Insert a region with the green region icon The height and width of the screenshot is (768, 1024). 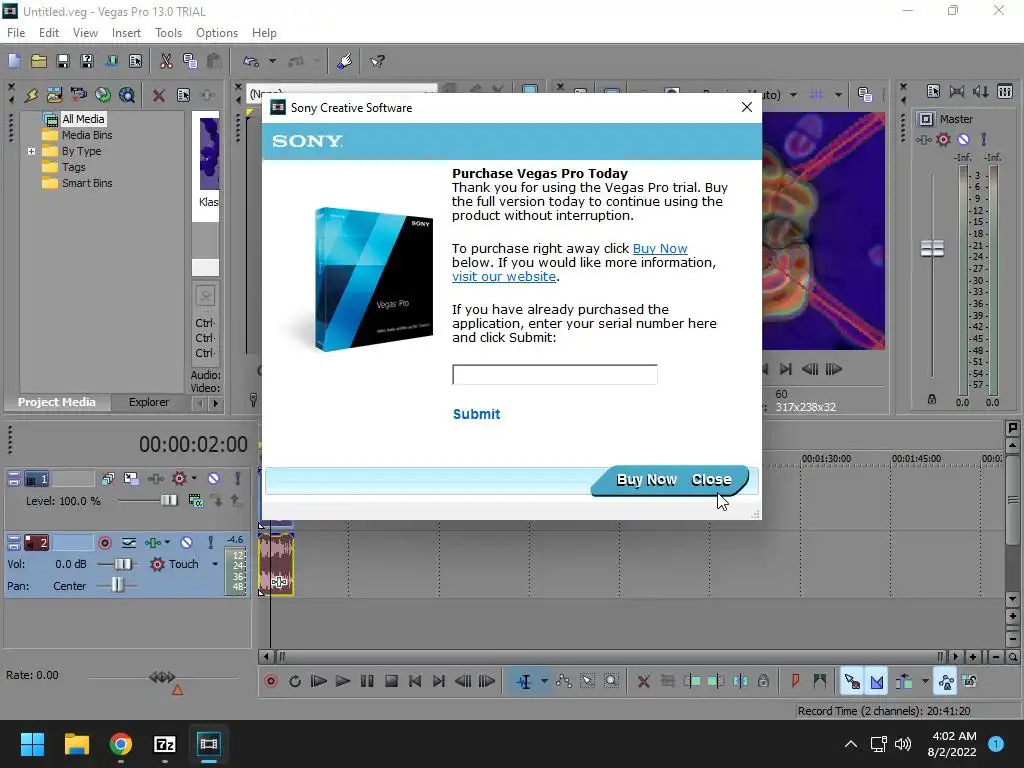[820, 682]
